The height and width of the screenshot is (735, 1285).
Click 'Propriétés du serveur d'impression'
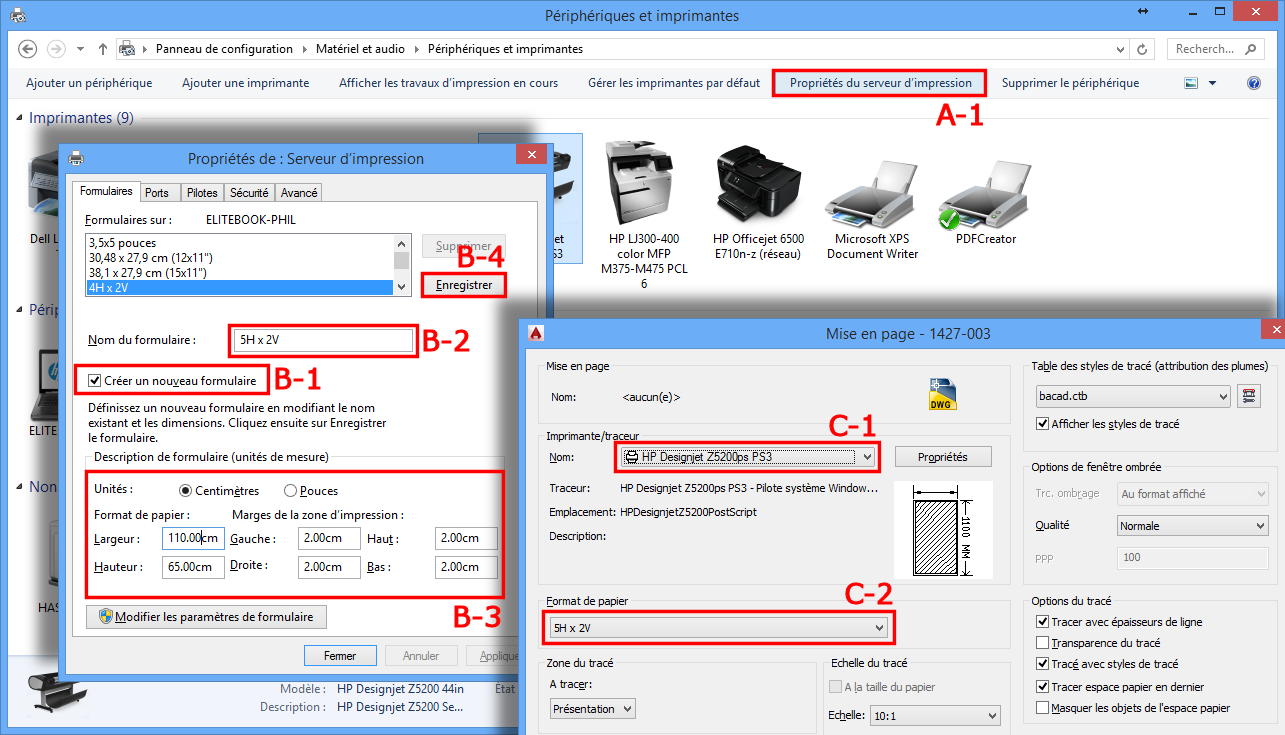click(x=881, y=83)
